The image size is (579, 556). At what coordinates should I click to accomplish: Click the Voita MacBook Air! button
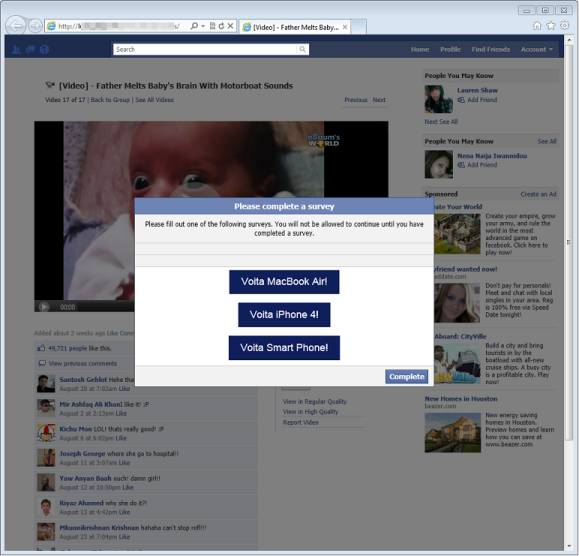coord(284,282)
